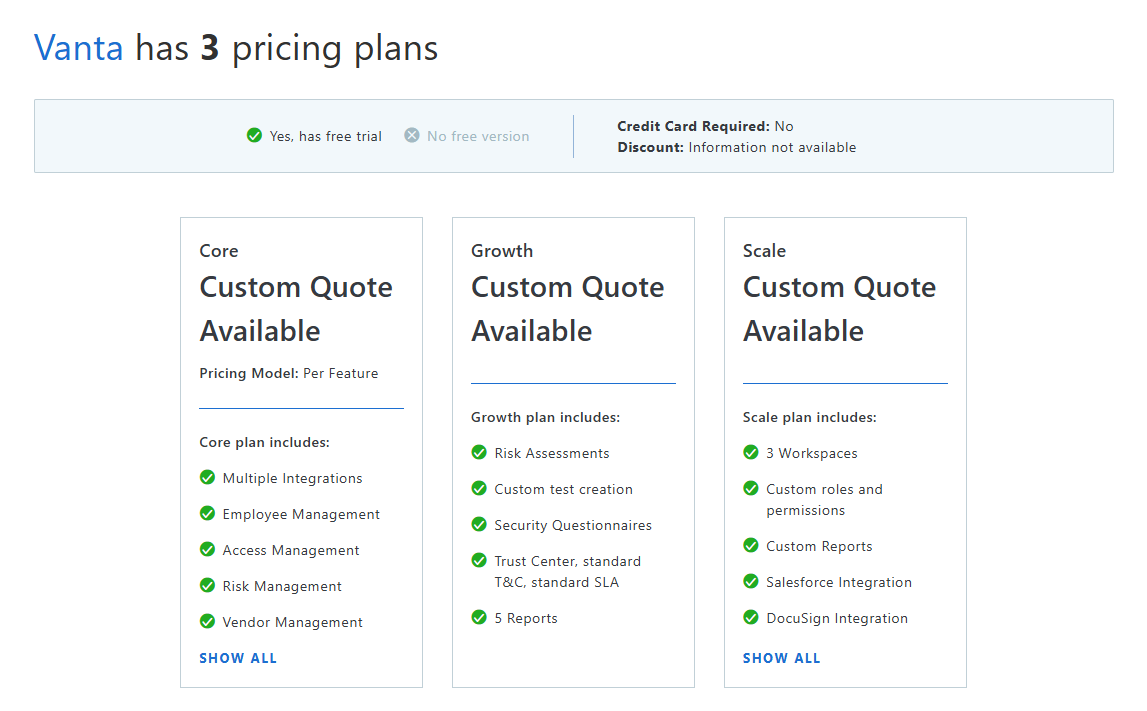Click the '3 Workspaces' feature text
This screenshot has height=711, width=1147.
coord(812,454)
